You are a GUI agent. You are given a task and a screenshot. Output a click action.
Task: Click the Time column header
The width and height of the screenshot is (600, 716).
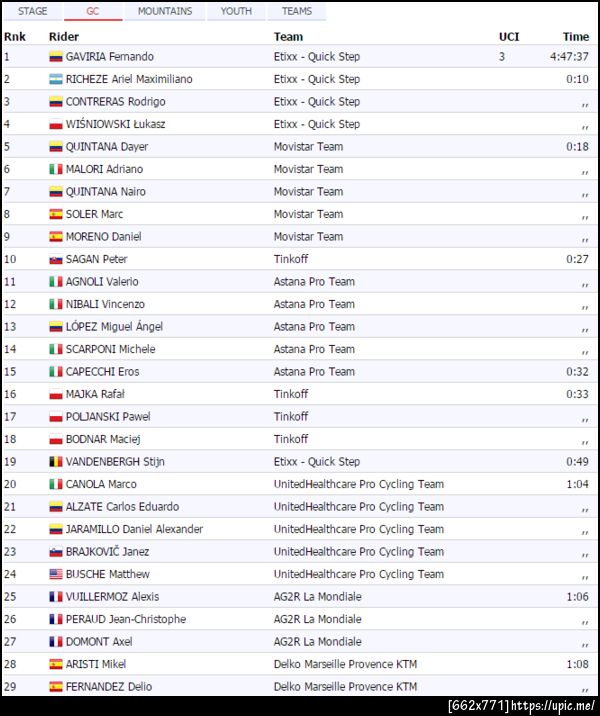(575, 36)
